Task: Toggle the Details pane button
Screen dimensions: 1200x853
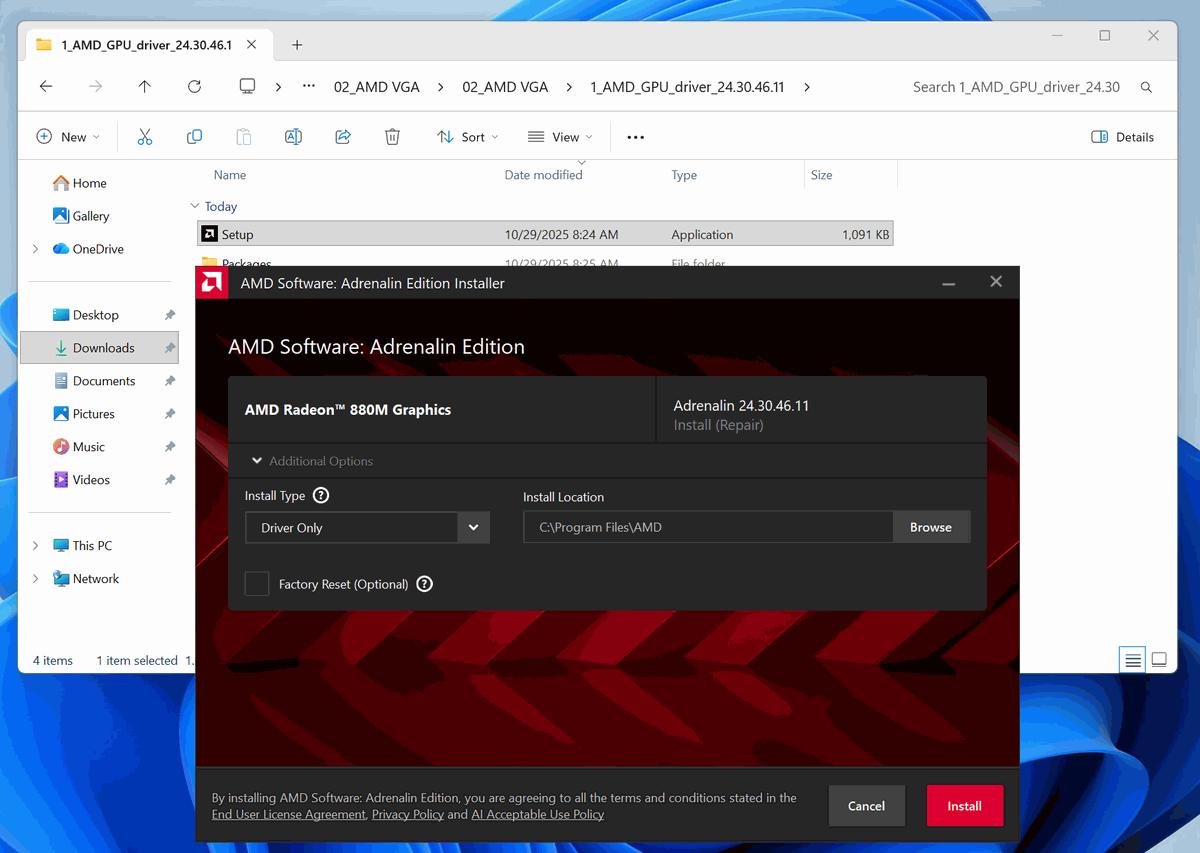Action: coord(1122,137)
